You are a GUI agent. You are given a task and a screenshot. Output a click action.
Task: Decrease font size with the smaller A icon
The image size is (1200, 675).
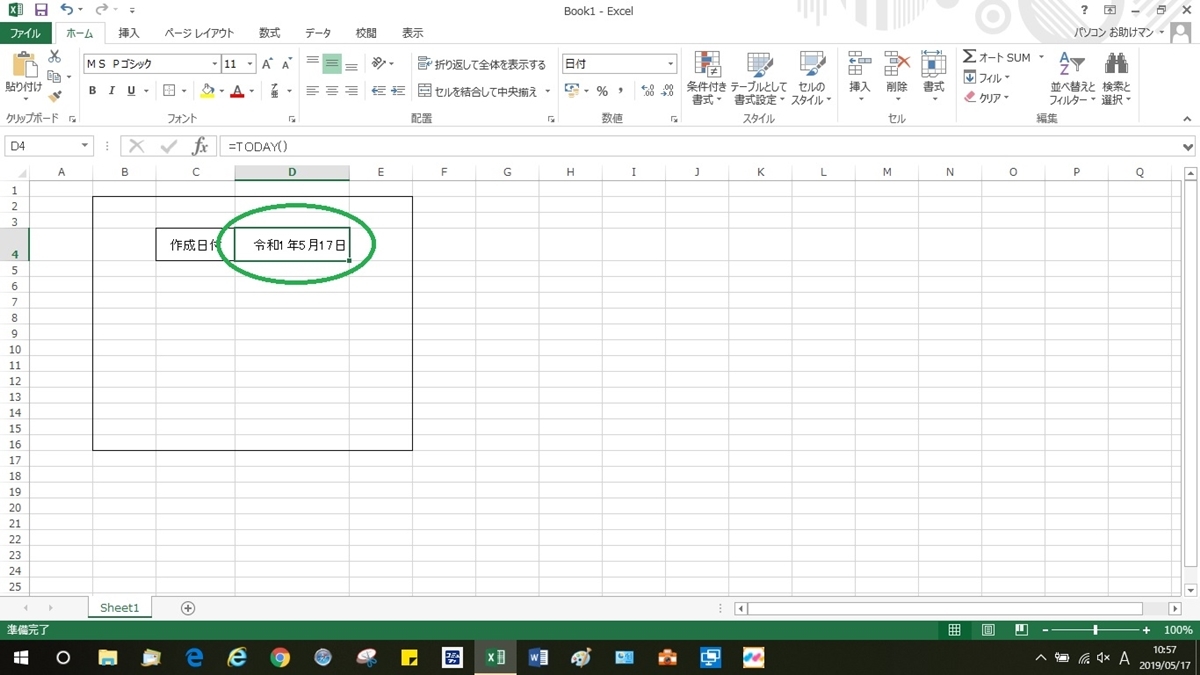coord(286,64)
